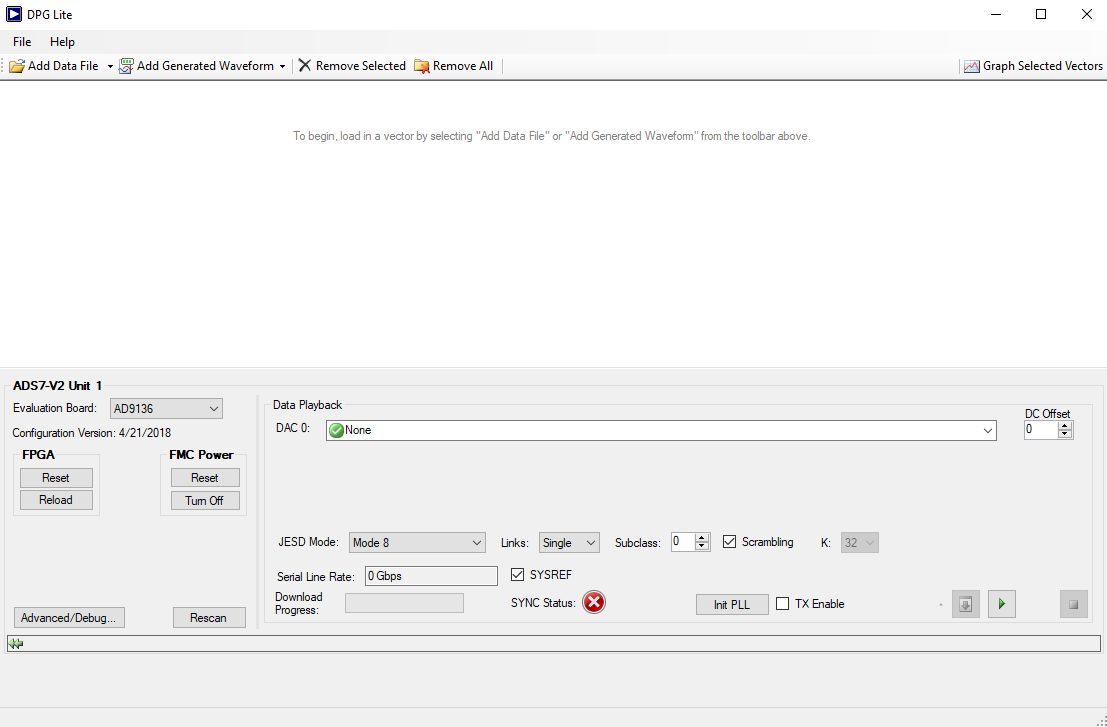Decrease DC Offset with down arrow
Viewport: 1107px width, 727px height.
pos(1065,434)
